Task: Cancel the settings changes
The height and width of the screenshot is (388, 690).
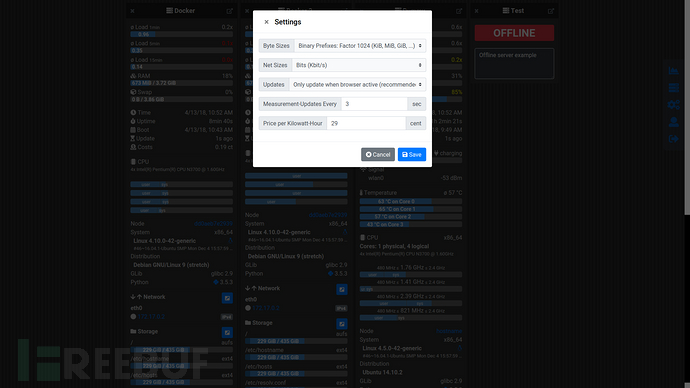Action: tap(378, 154)
